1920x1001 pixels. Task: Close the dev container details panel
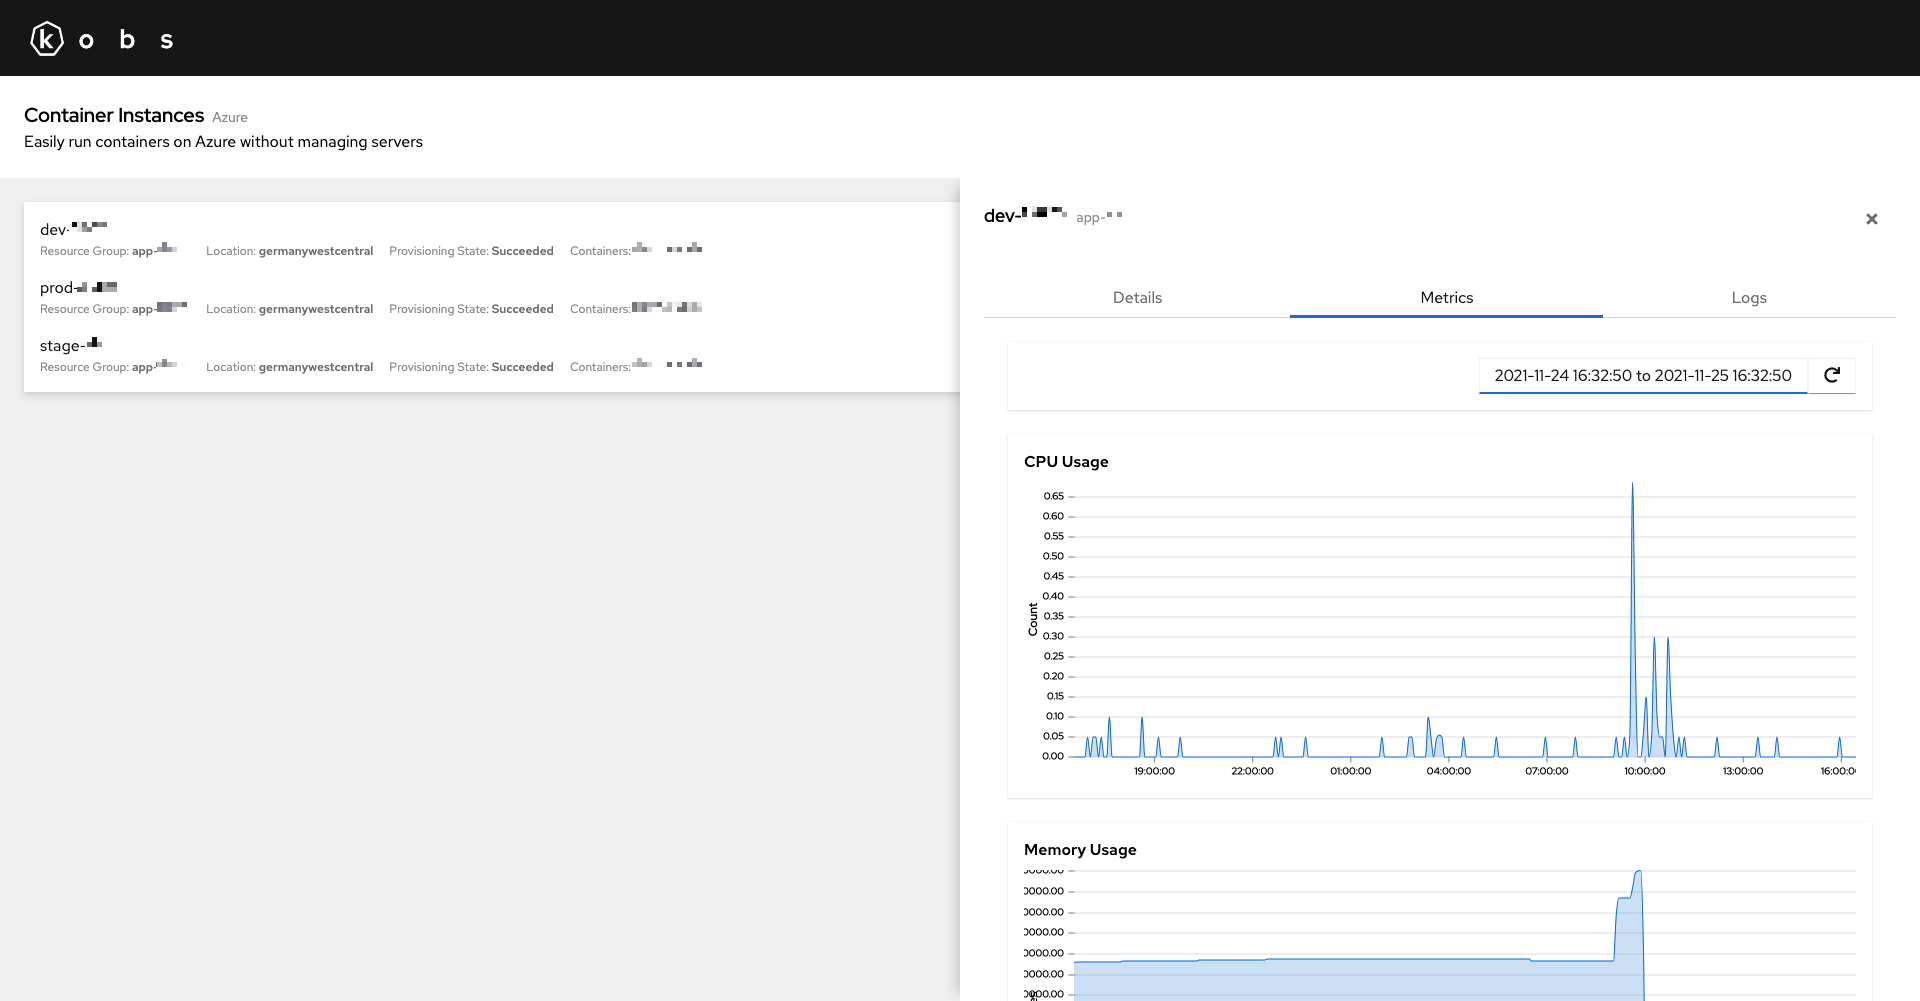(x=1872, y=219)
